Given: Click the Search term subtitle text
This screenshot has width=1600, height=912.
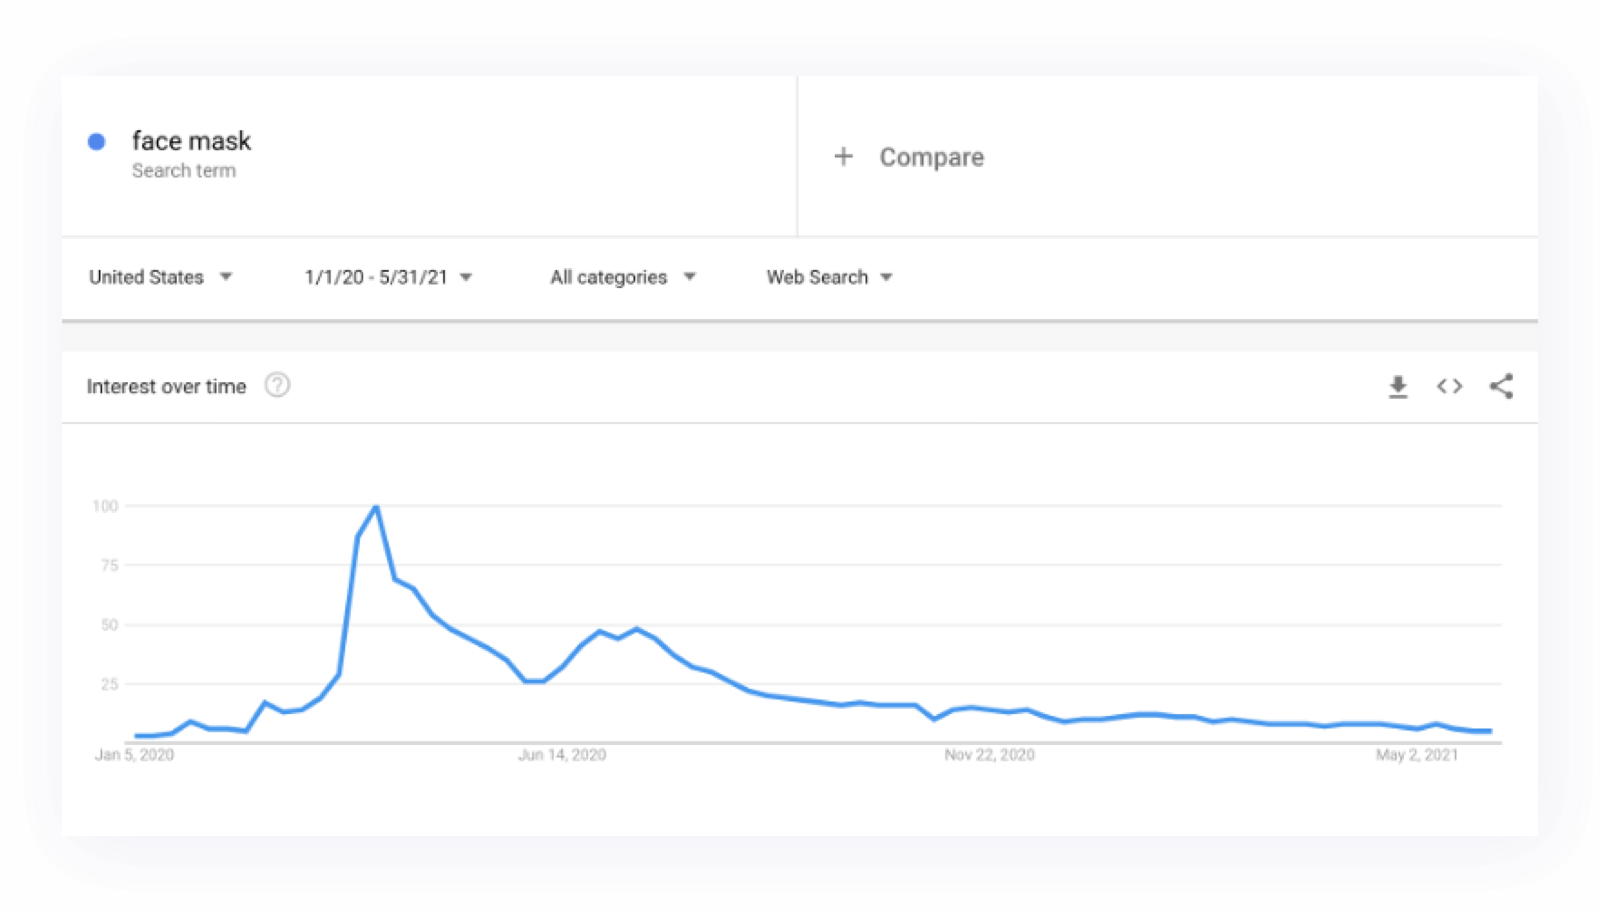Looking at the screenshot, I should (184, 171).
